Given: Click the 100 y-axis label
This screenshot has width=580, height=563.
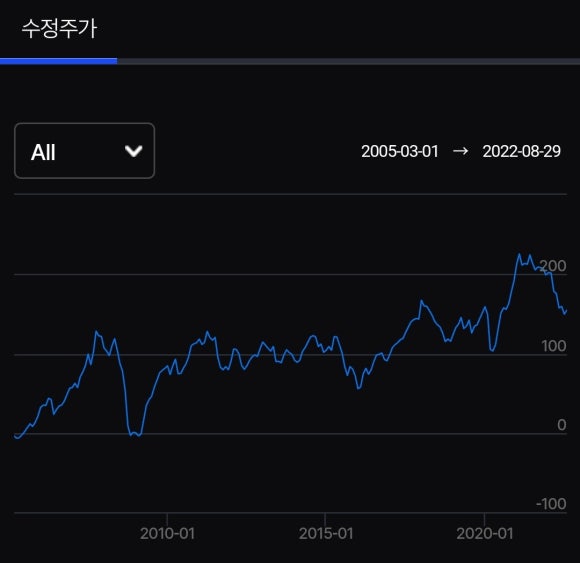Looking at the screenshot, I should (554, 346).
